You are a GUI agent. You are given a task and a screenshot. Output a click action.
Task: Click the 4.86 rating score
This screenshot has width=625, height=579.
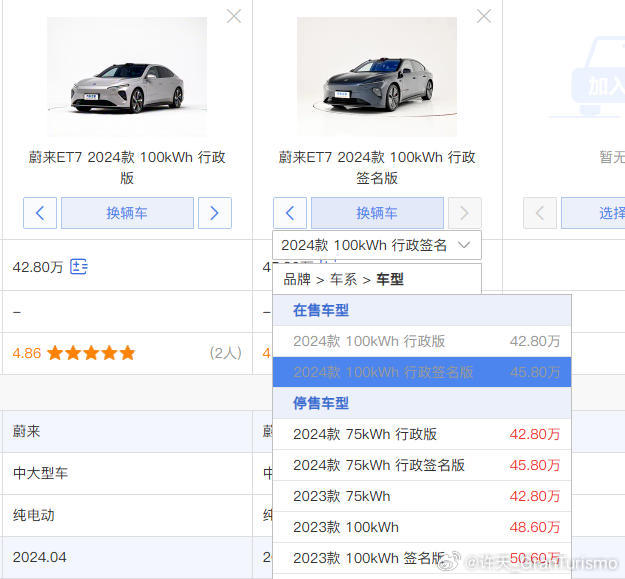[27, 353]
